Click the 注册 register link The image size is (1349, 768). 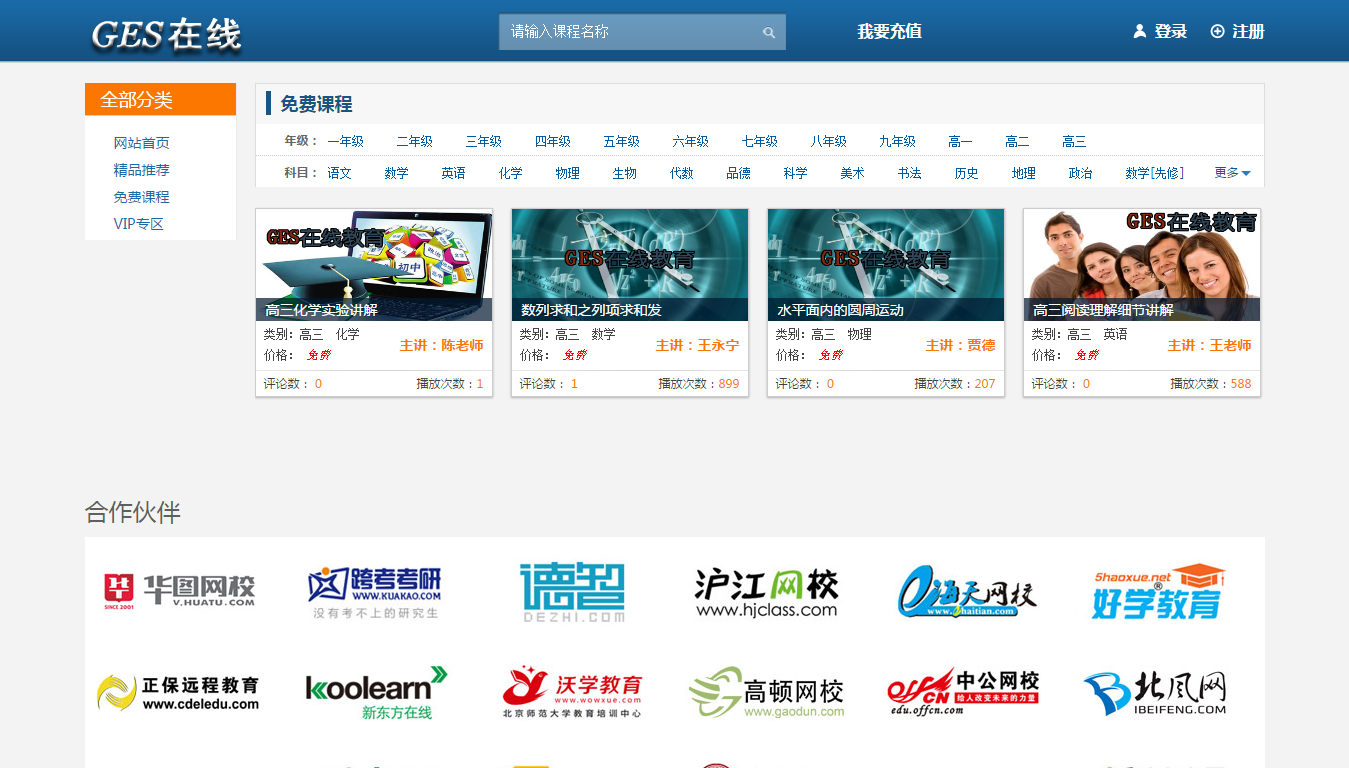[x=1238, y=31]
